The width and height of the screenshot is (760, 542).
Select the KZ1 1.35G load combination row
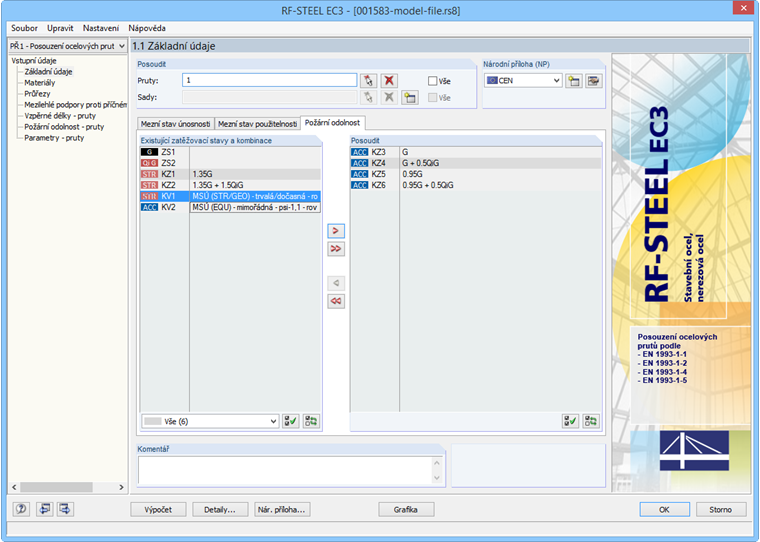(230, 174)
